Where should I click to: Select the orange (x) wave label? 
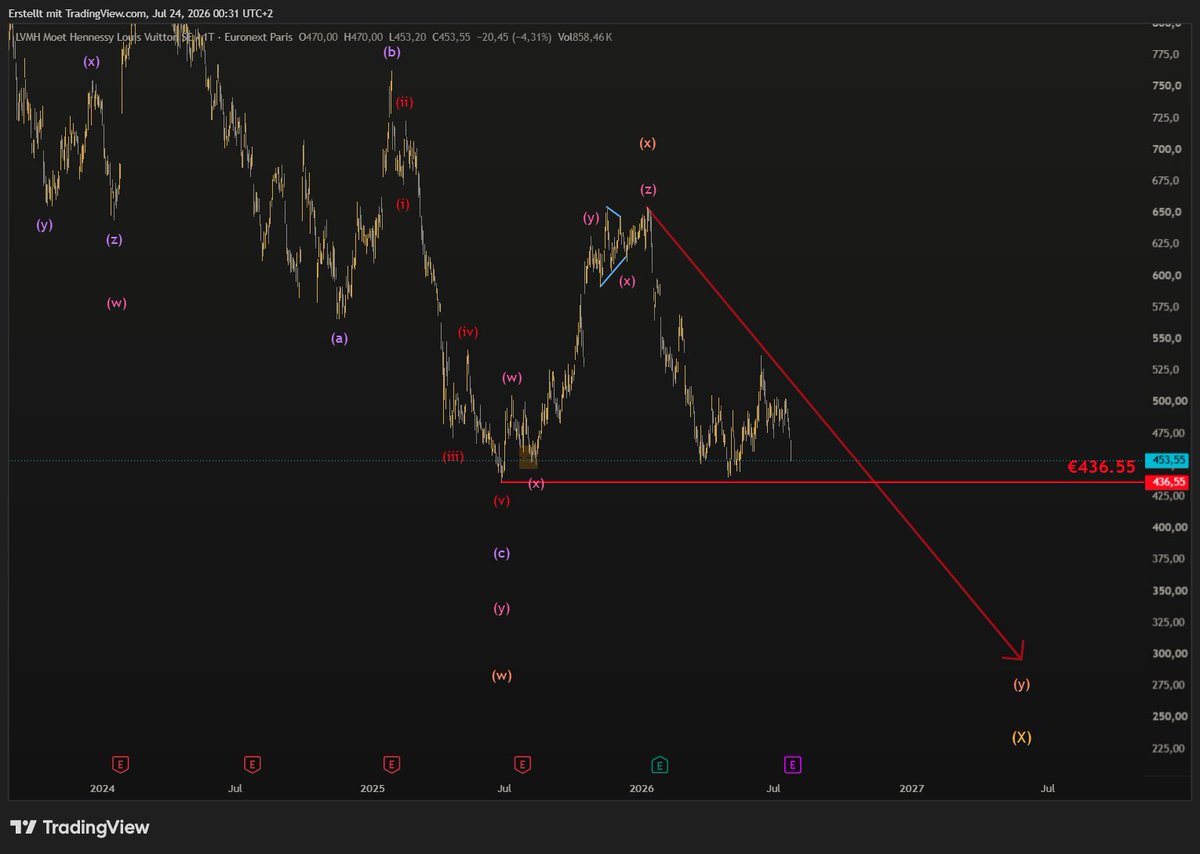(647, 143)
